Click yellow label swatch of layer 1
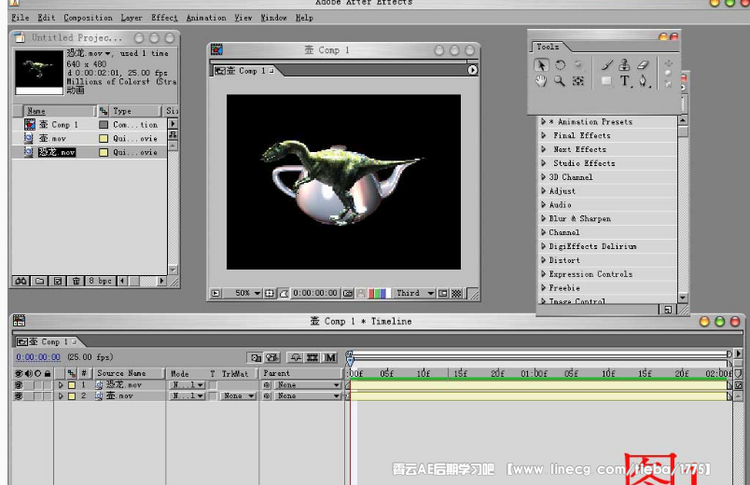The width and height of the screenshot is (750, 485). [x=72, y=385]
